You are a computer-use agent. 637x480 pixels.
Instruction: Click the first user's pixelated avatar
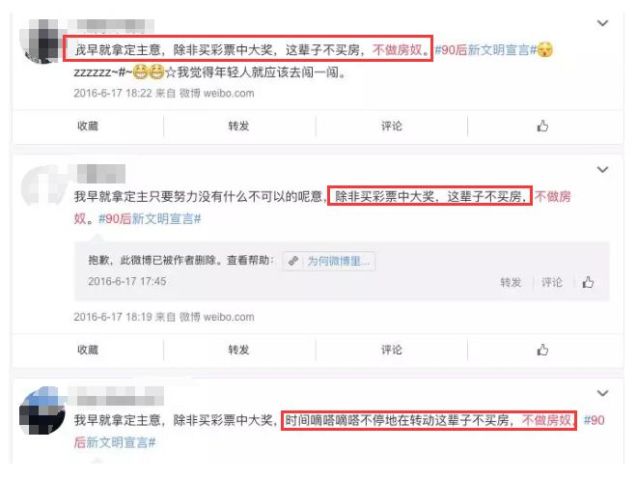point(41,41)
